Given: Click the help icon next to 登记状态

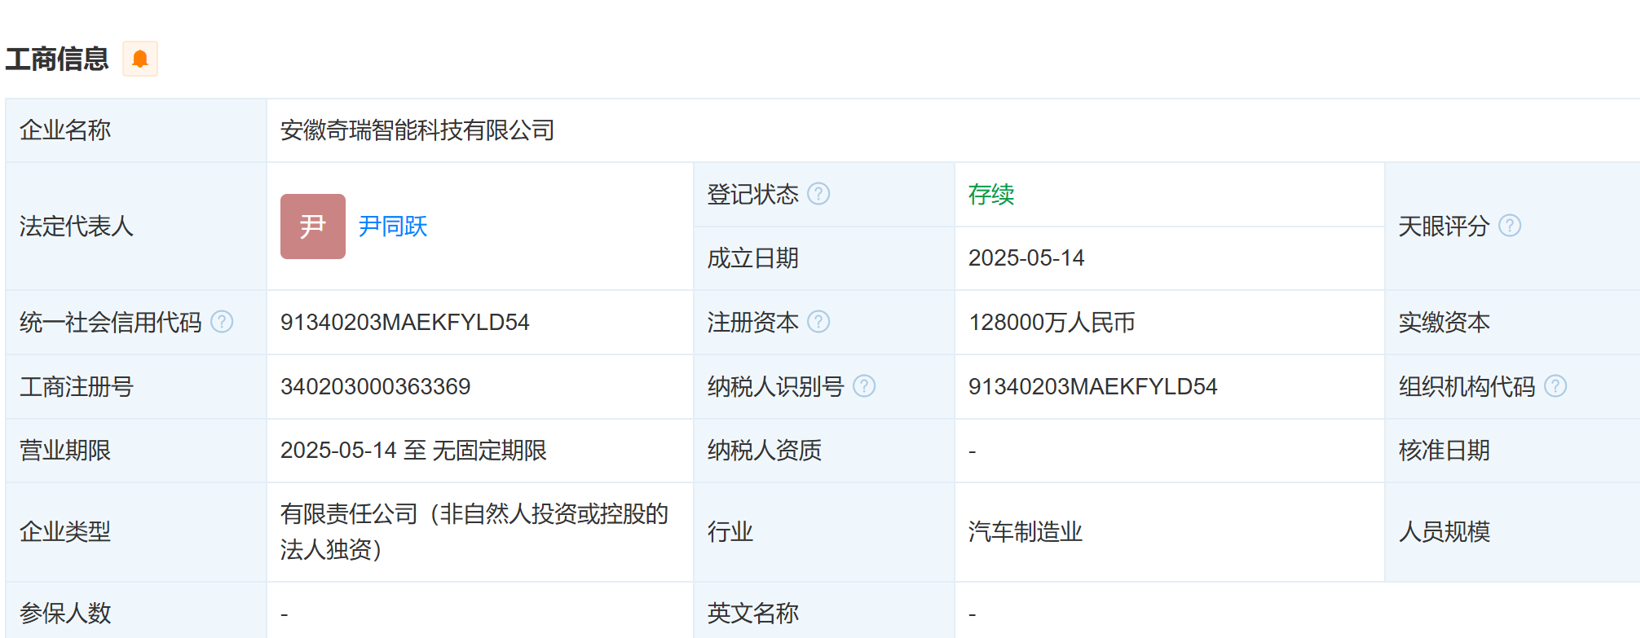Looking at the screenshot, I should coord(818,194).
